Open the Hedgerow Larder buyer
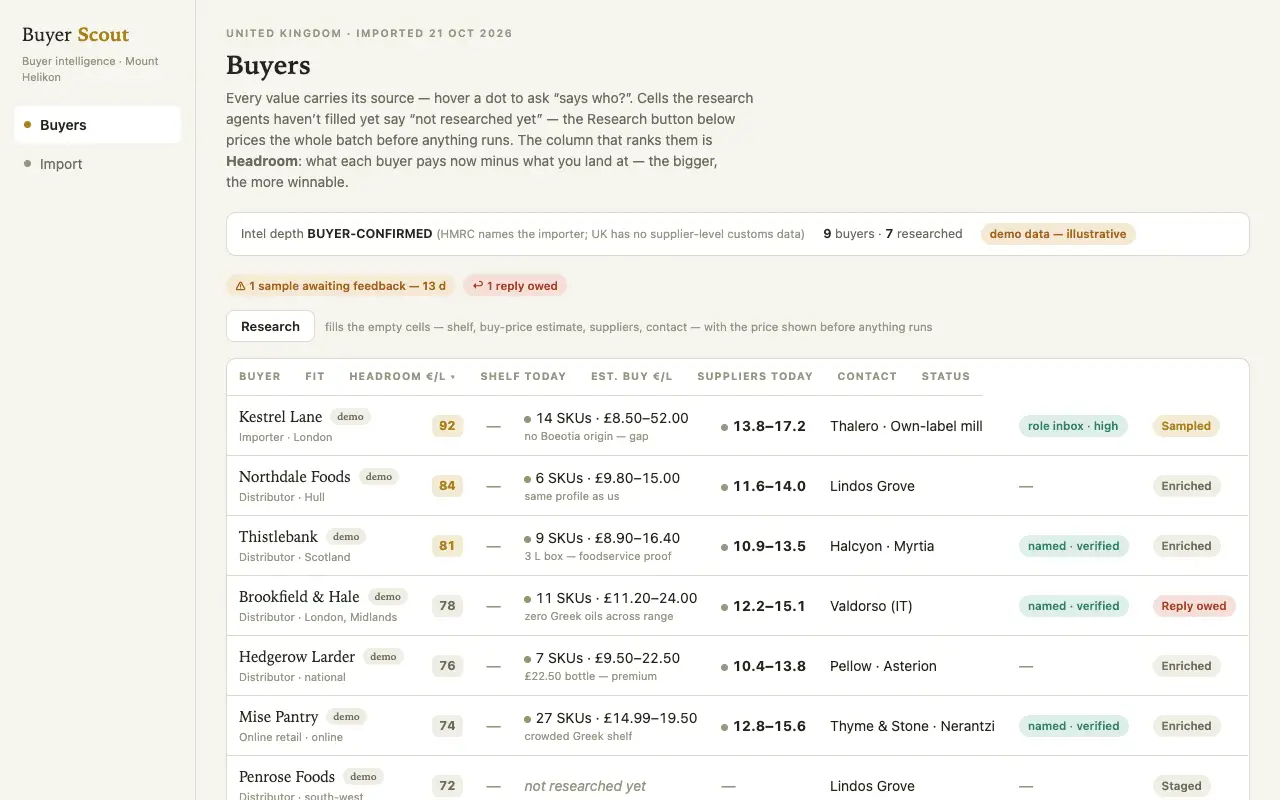The height and width of the screenshot is (800, 1280). pyautogui.click(x=297, y=657)
